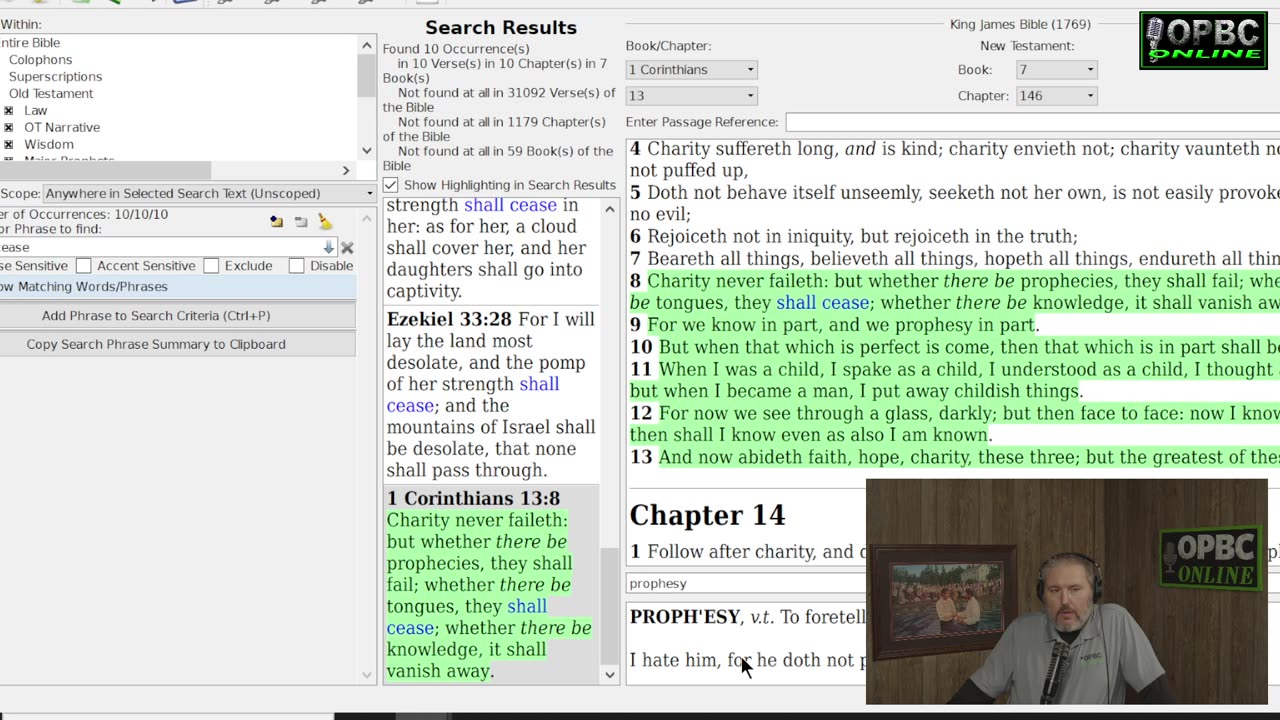Check the Disable checkbox
Screen dimensions: 1280x720
pyautogui.click(x=296, y=266)
